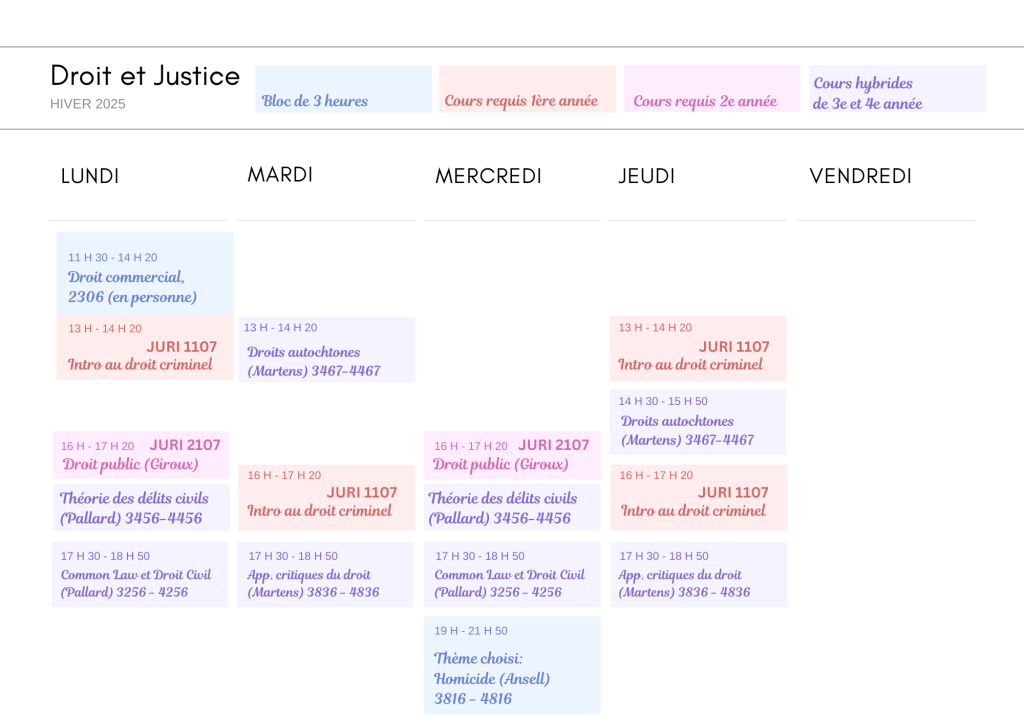Screen dimensions: 1024x723
Task: Select the 'Cours requis 1ère année' legend box
Action: coord(527,89)
